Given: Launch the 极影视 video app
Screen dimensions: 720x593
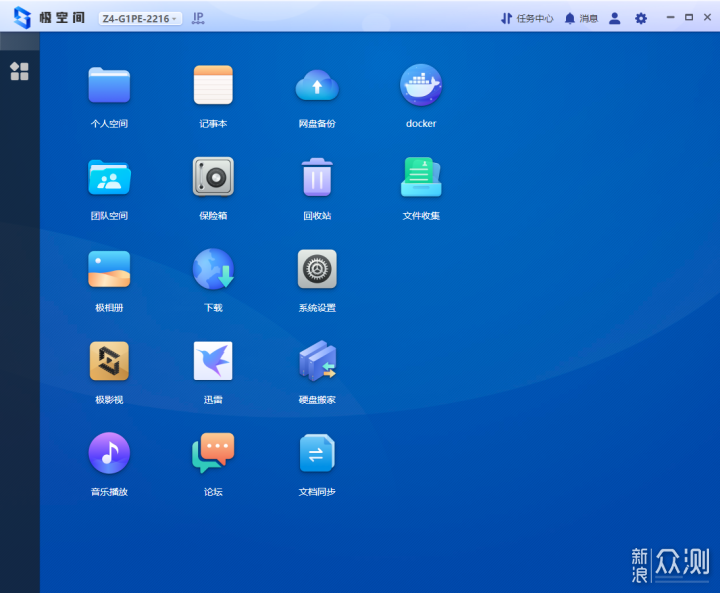Looking at the screenshot, I should pyautogui.click(x=109, y=361).
